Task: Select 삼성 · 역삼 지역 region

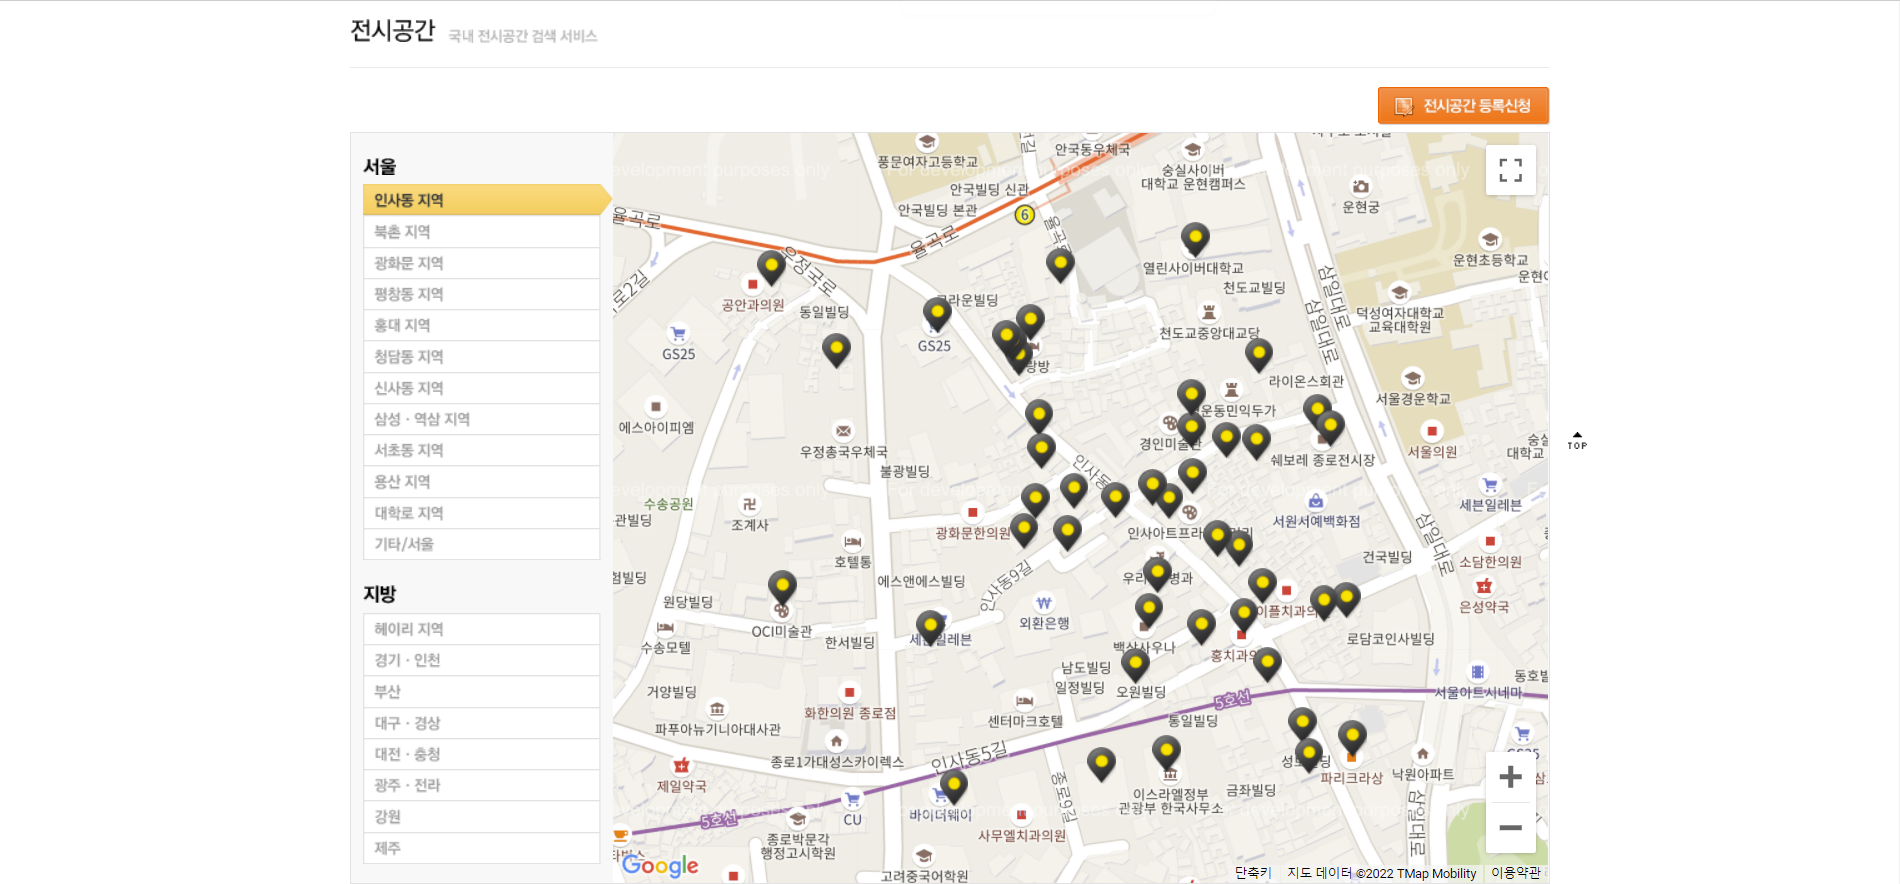Action: coord(481,419)
